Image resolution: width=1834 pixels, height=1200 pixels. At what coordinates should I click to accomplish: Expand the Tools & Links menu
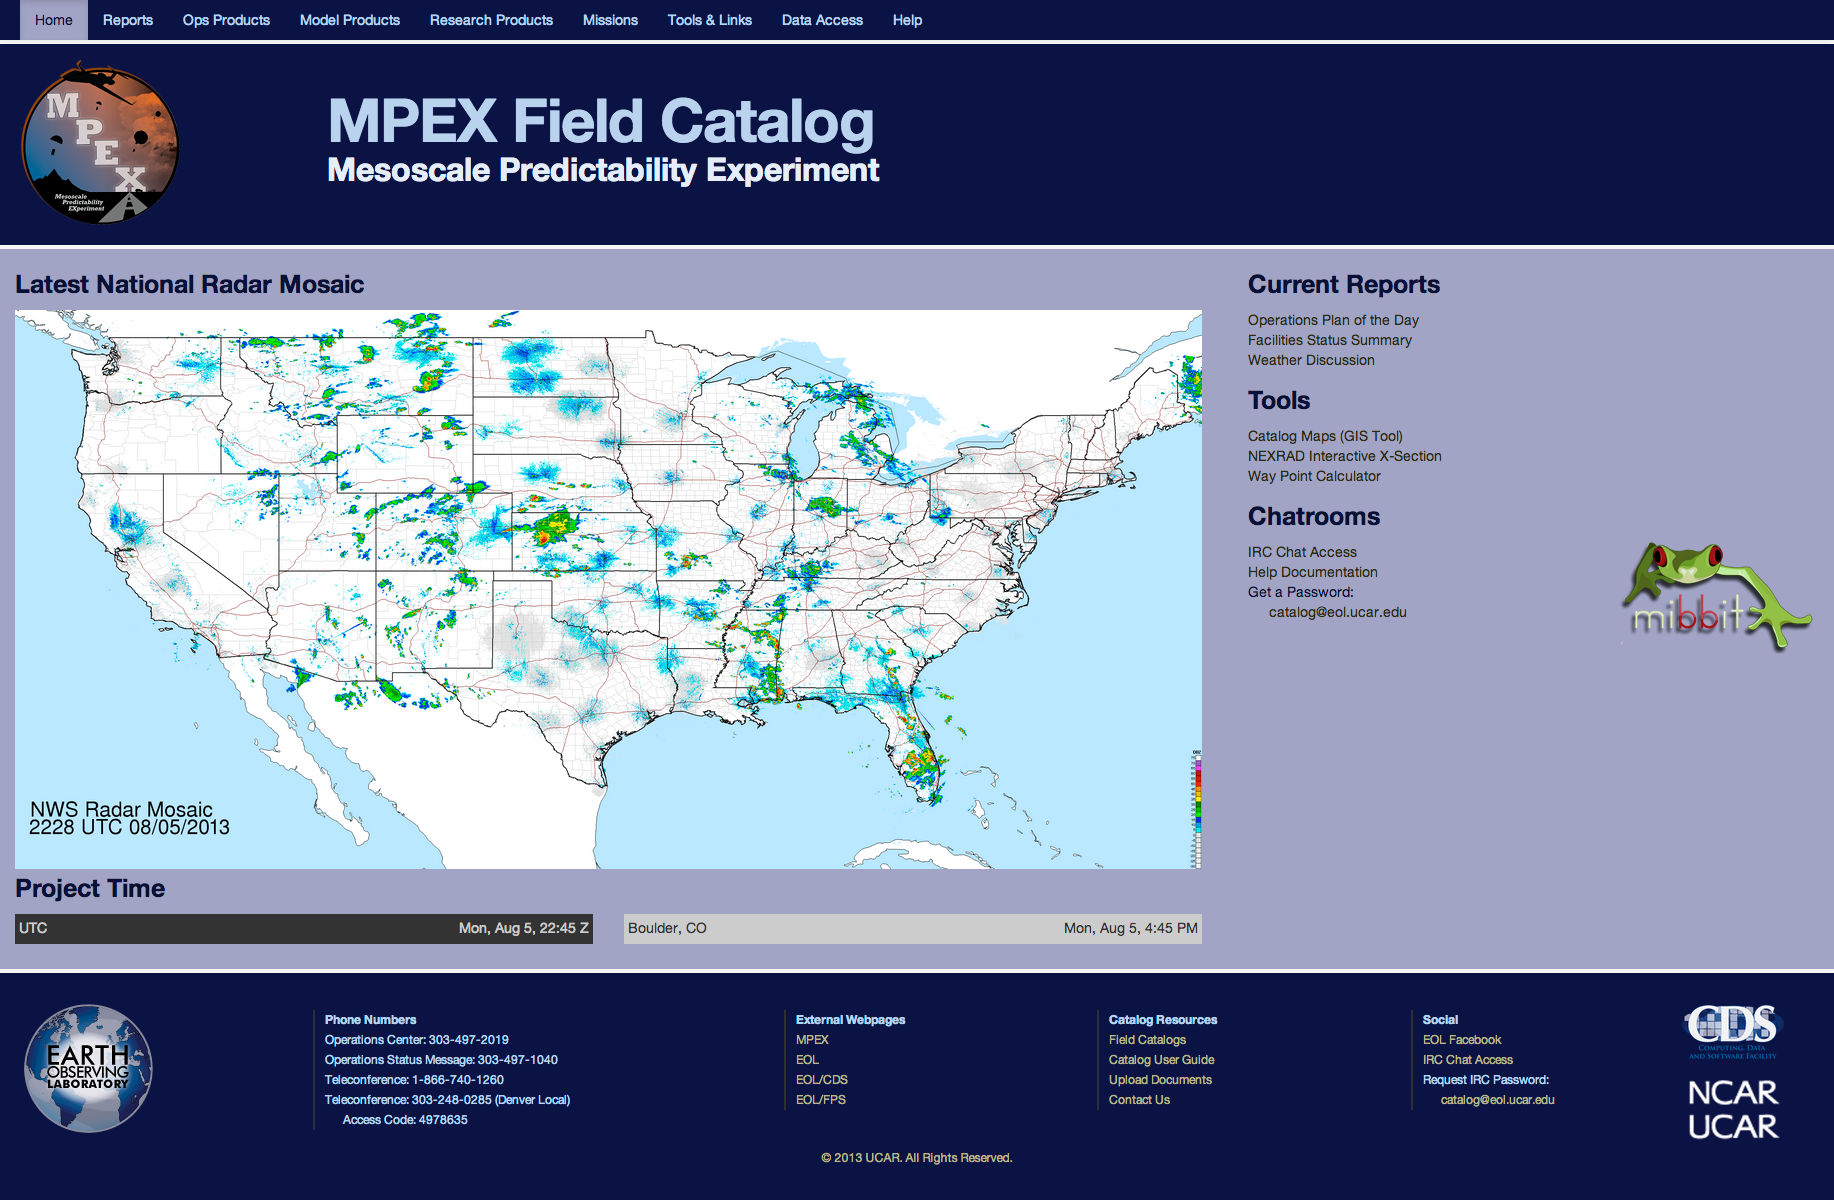tap(709, 20)
